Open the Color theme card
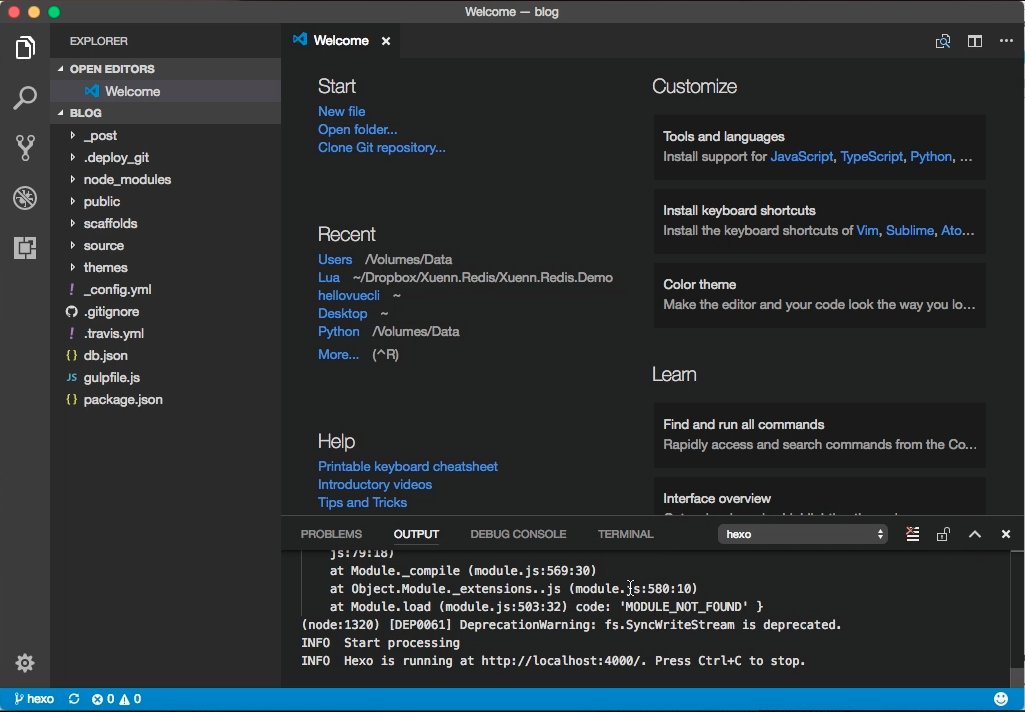Image resolution: width=1025 pixels, height=712 pixels. (820, 295)
